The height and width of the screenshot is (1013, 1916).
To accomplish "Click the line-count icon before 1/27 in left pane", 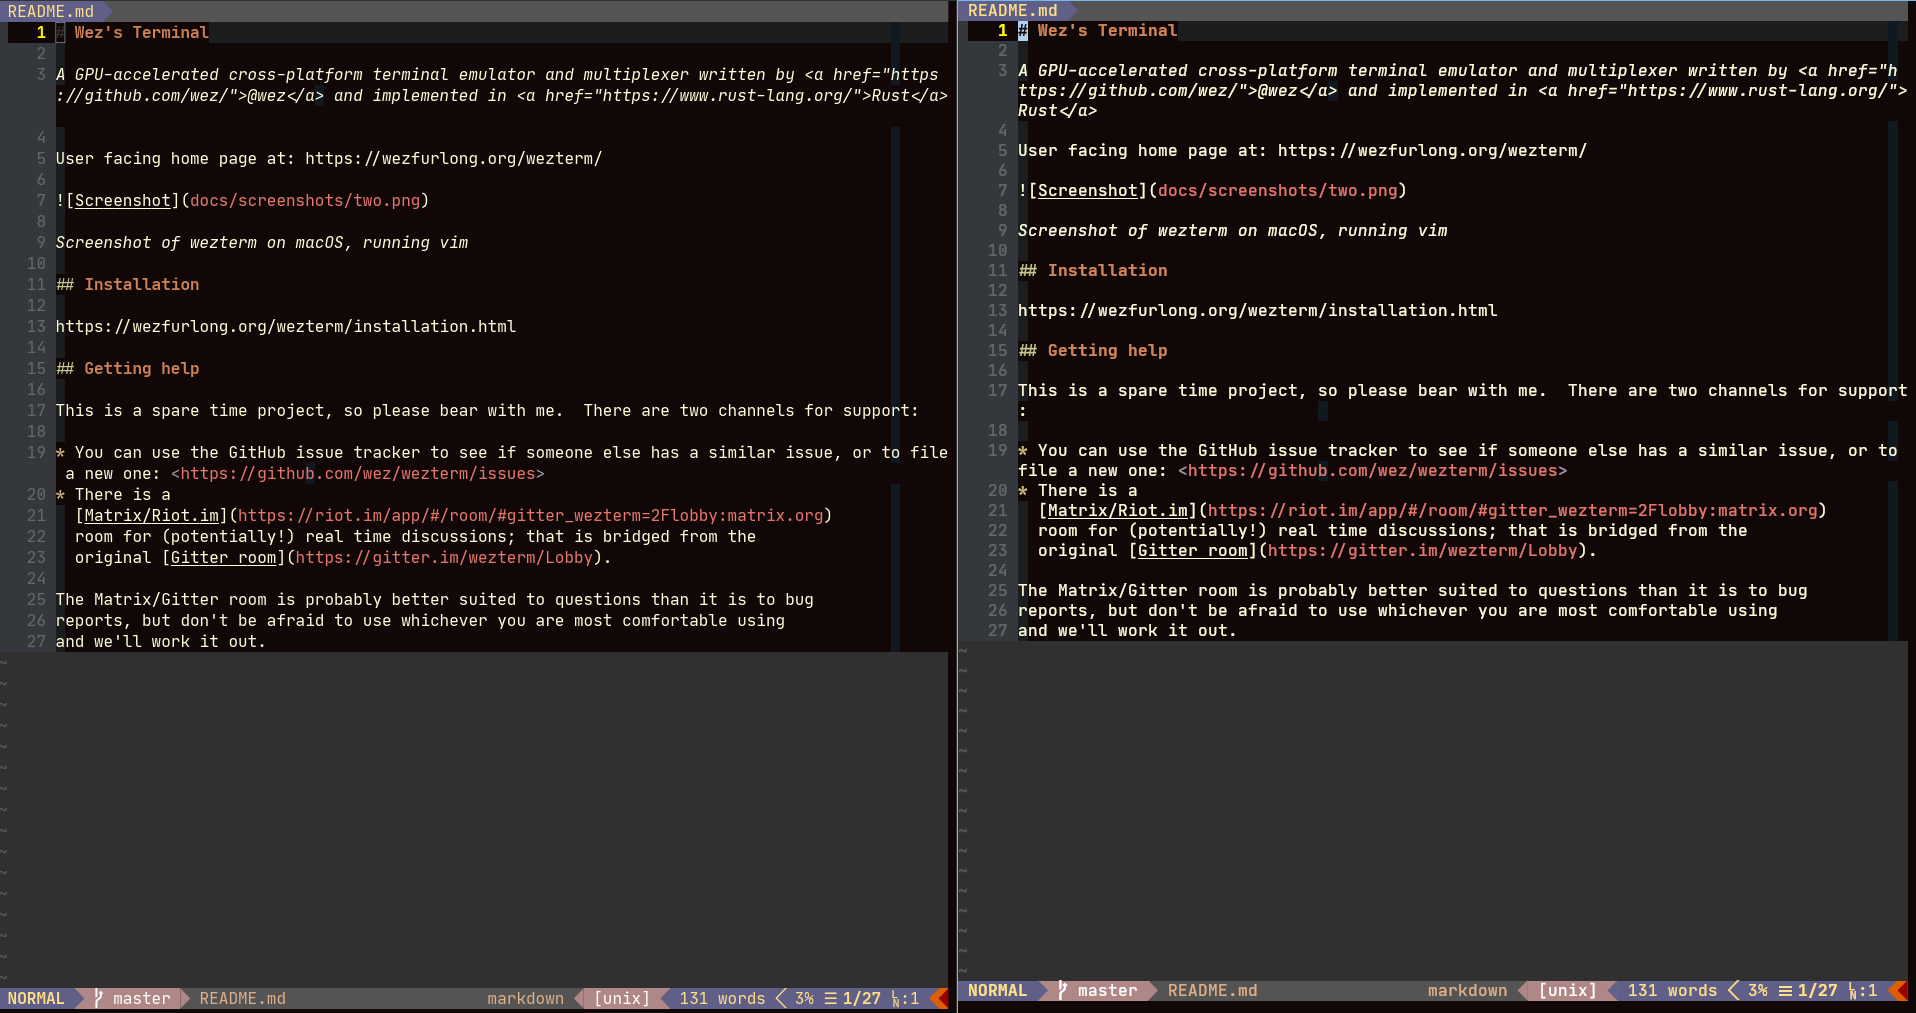I will 830,998.
